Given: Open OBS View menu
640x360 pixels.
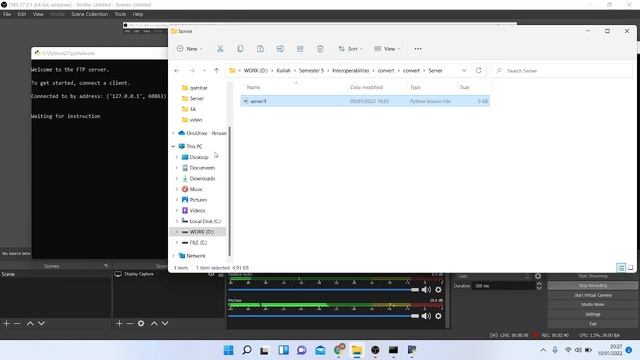Looking at the screenshot, I should (x=38, y=14).
